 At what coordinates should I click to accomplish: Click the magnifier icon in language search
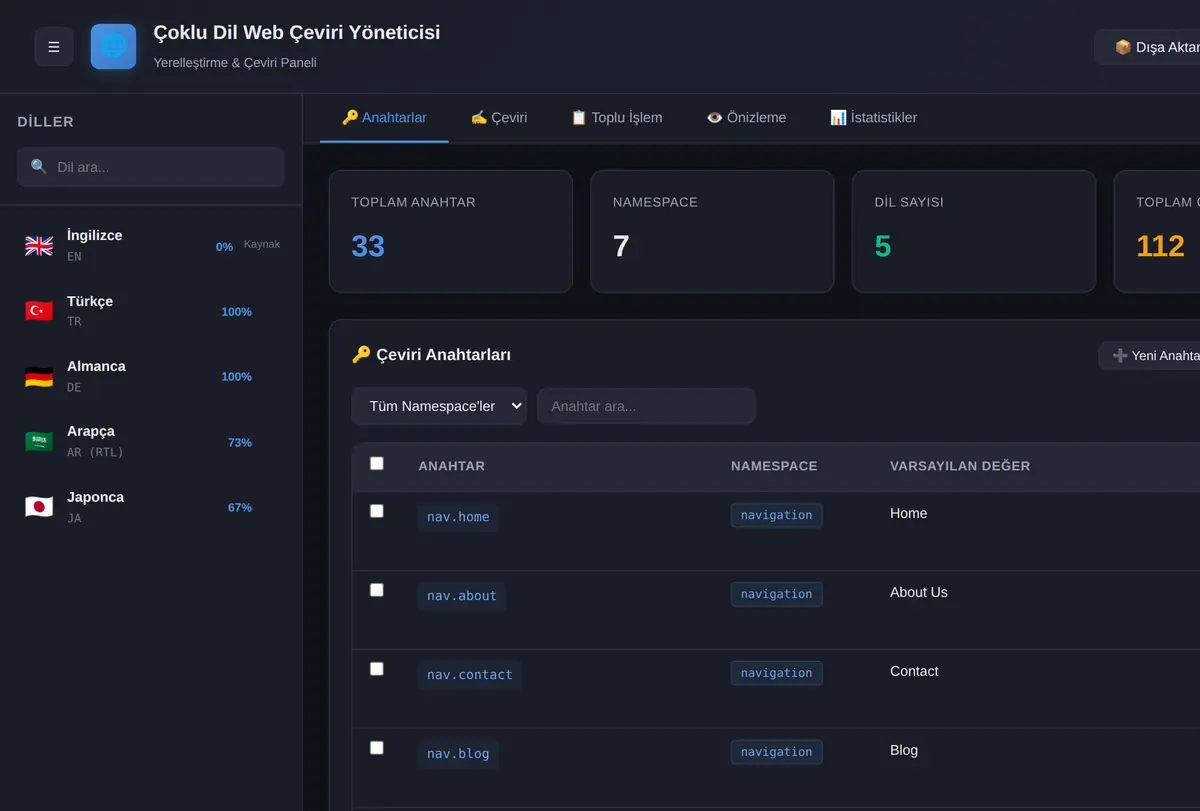pos(39,167)
